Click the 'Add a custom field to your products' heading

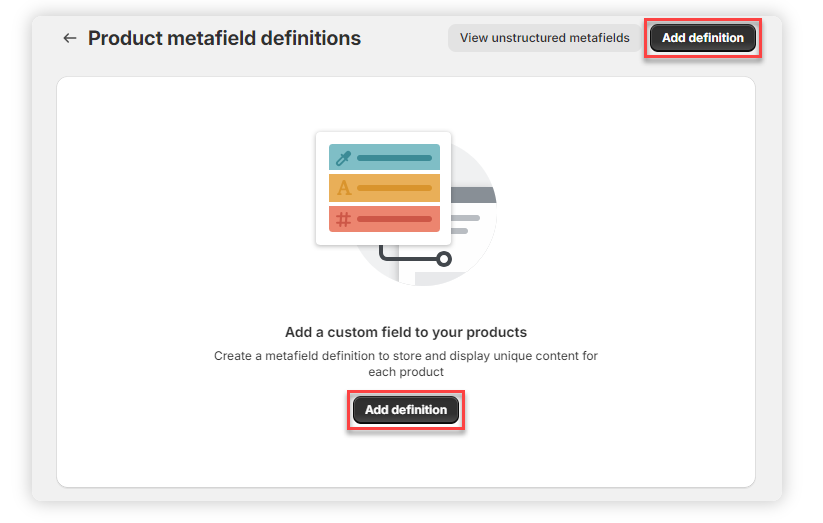405,332
